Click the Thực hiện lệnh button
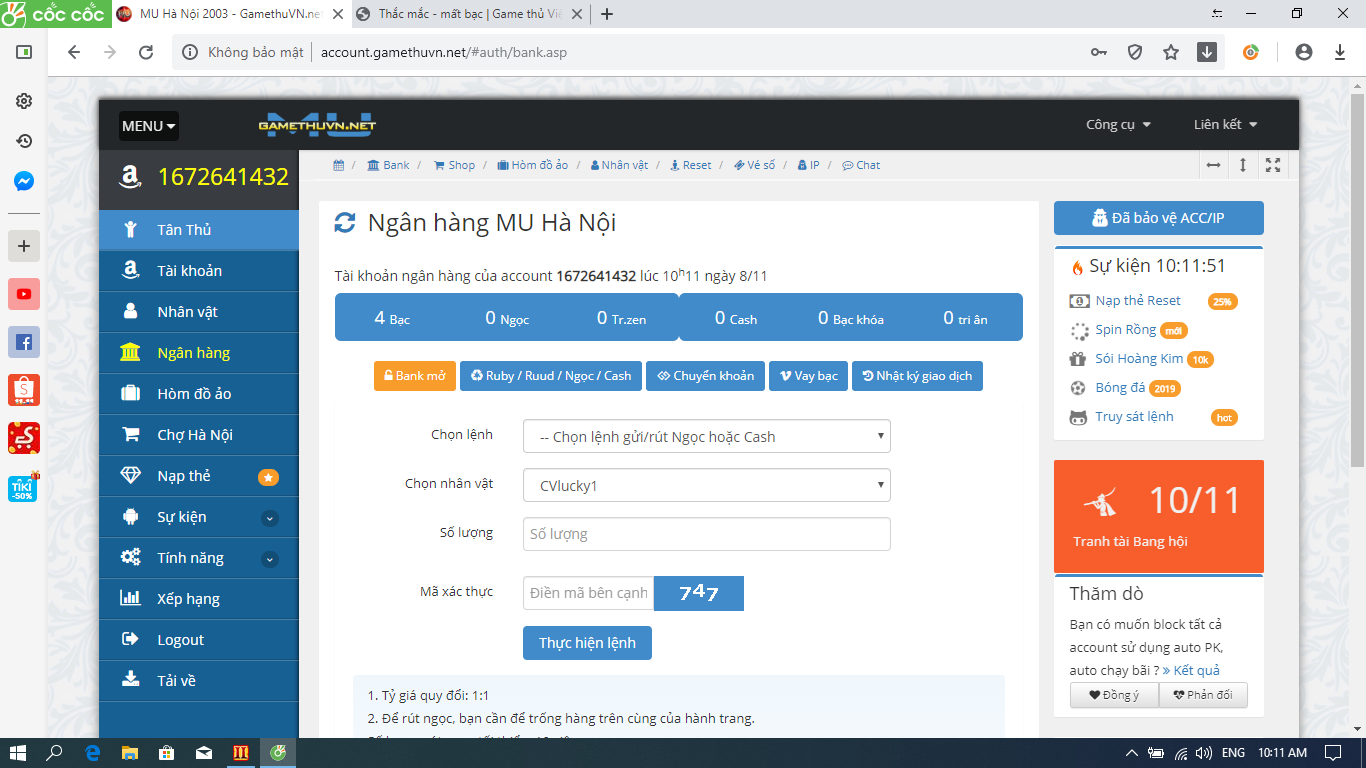1366x768 pixels. point(587,643)
